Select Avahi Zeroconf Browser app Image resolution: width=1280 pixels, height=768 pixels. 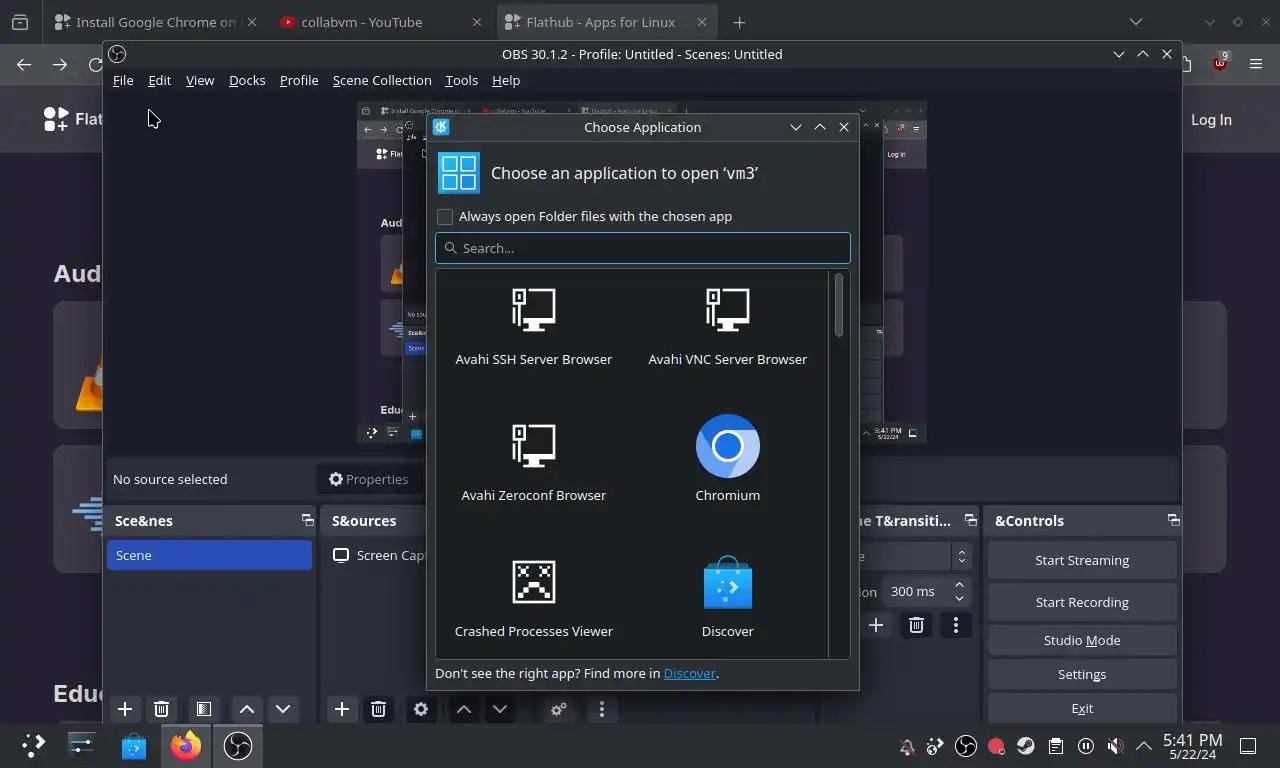(533, 462)
